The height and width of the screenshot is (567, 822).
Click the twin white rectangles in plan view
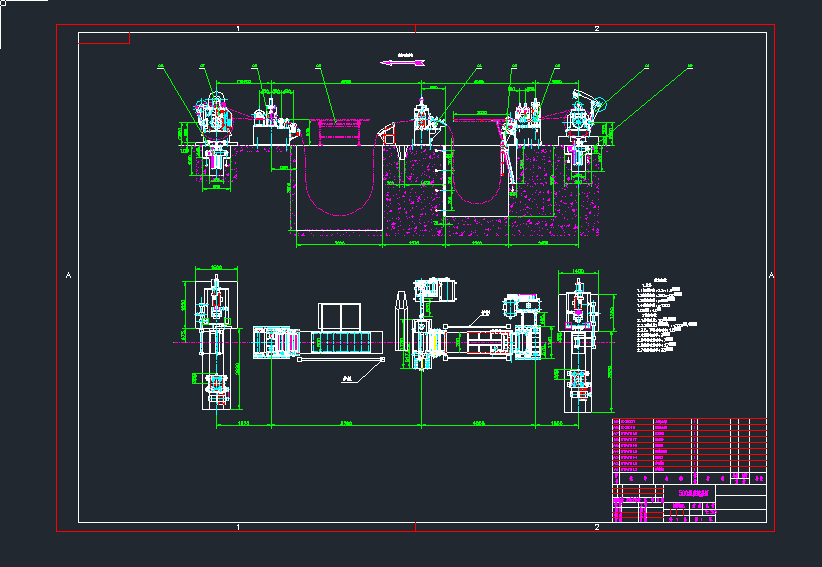pyautogui.click(x=340, y=317)
